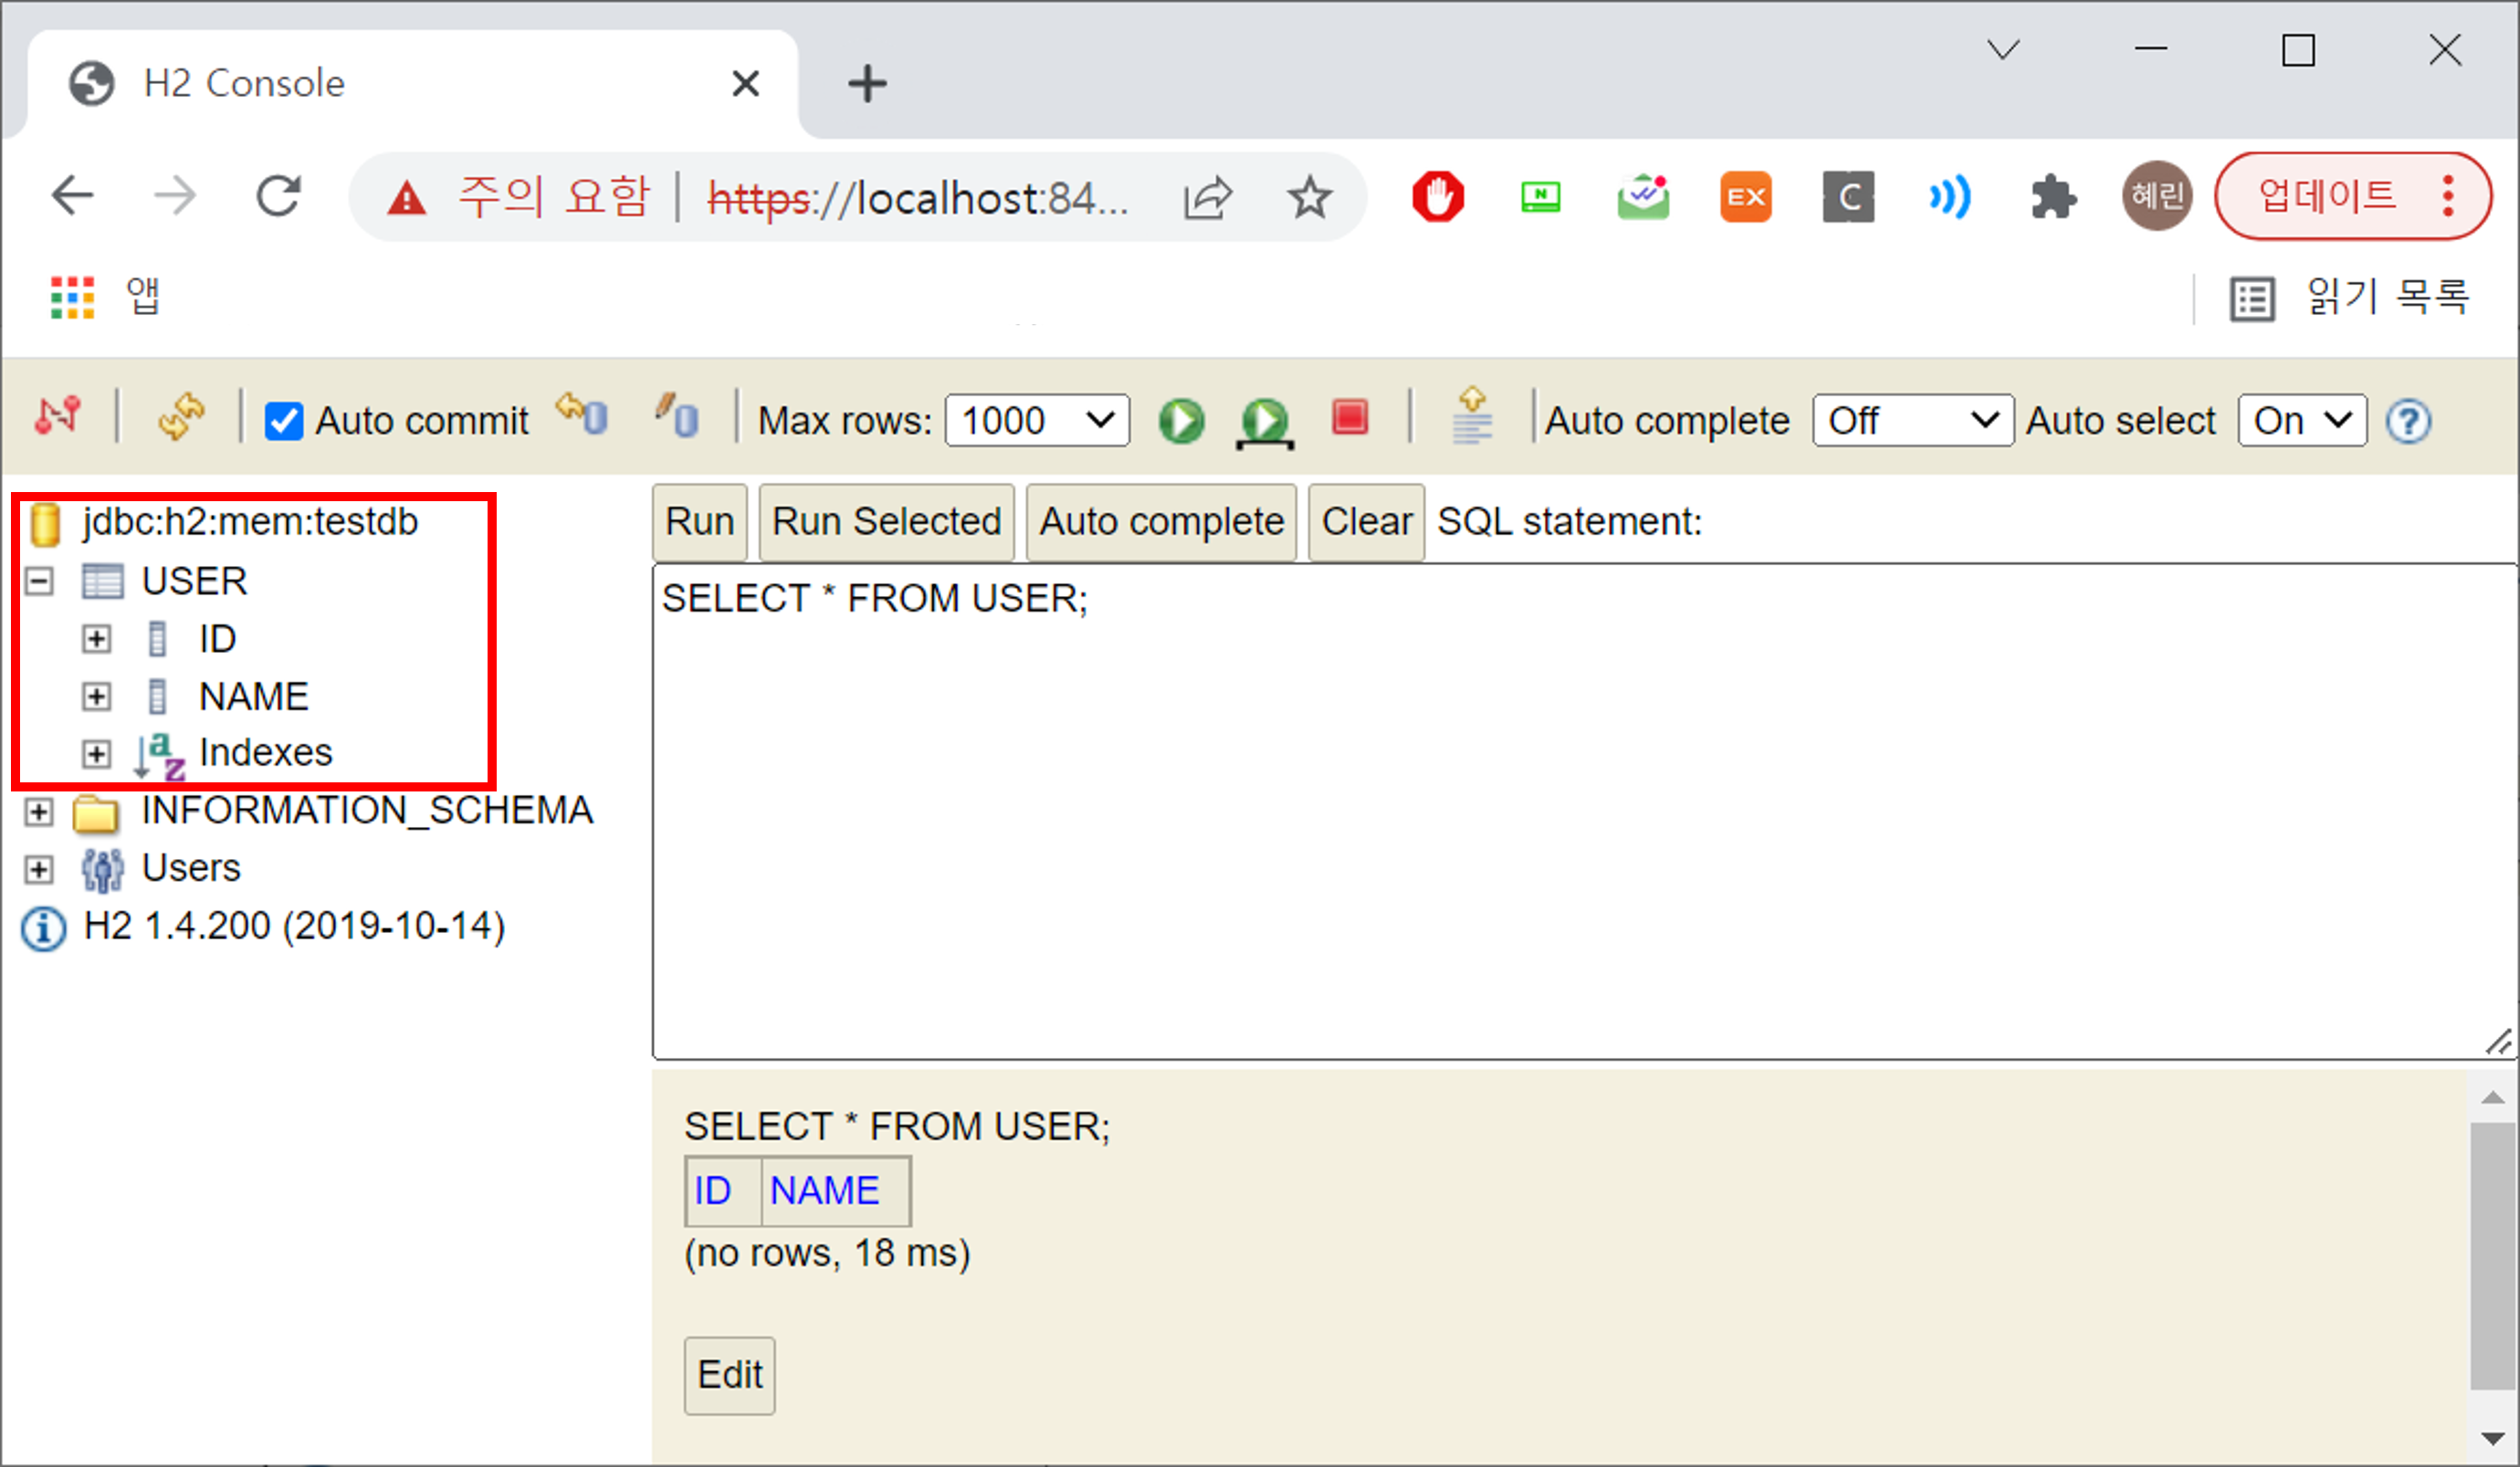2520x1467 pixels.
Task: Collapse the USER table node
Action: [39, 581]
